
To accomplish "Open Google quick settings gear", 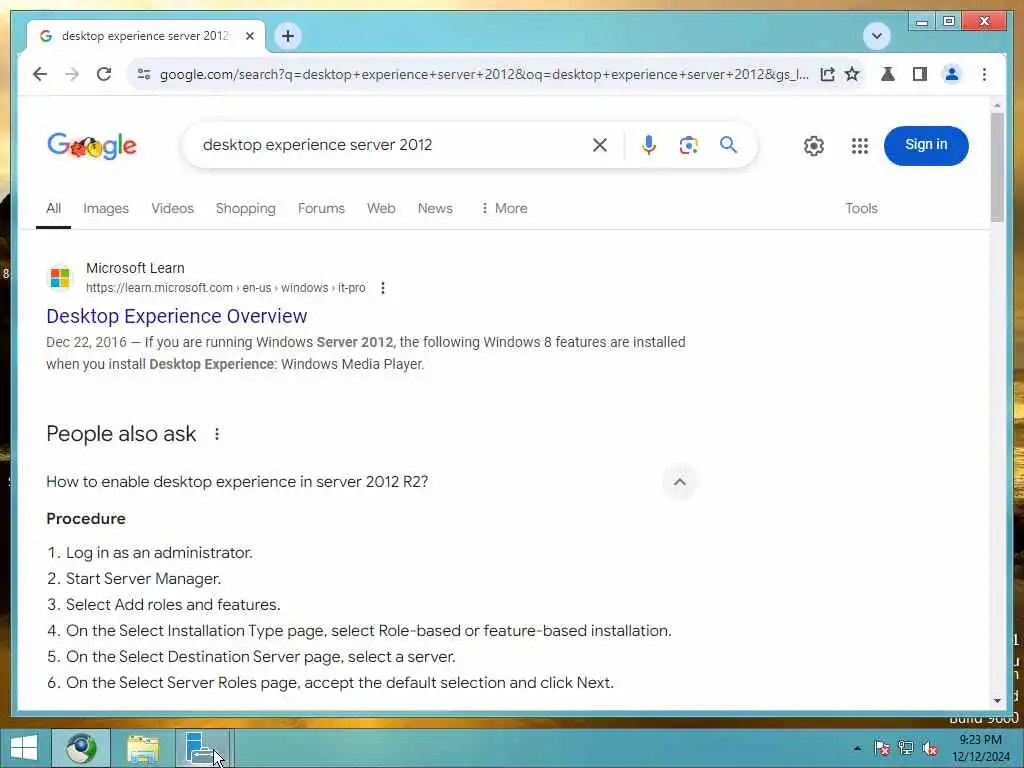I will point(814,146).
